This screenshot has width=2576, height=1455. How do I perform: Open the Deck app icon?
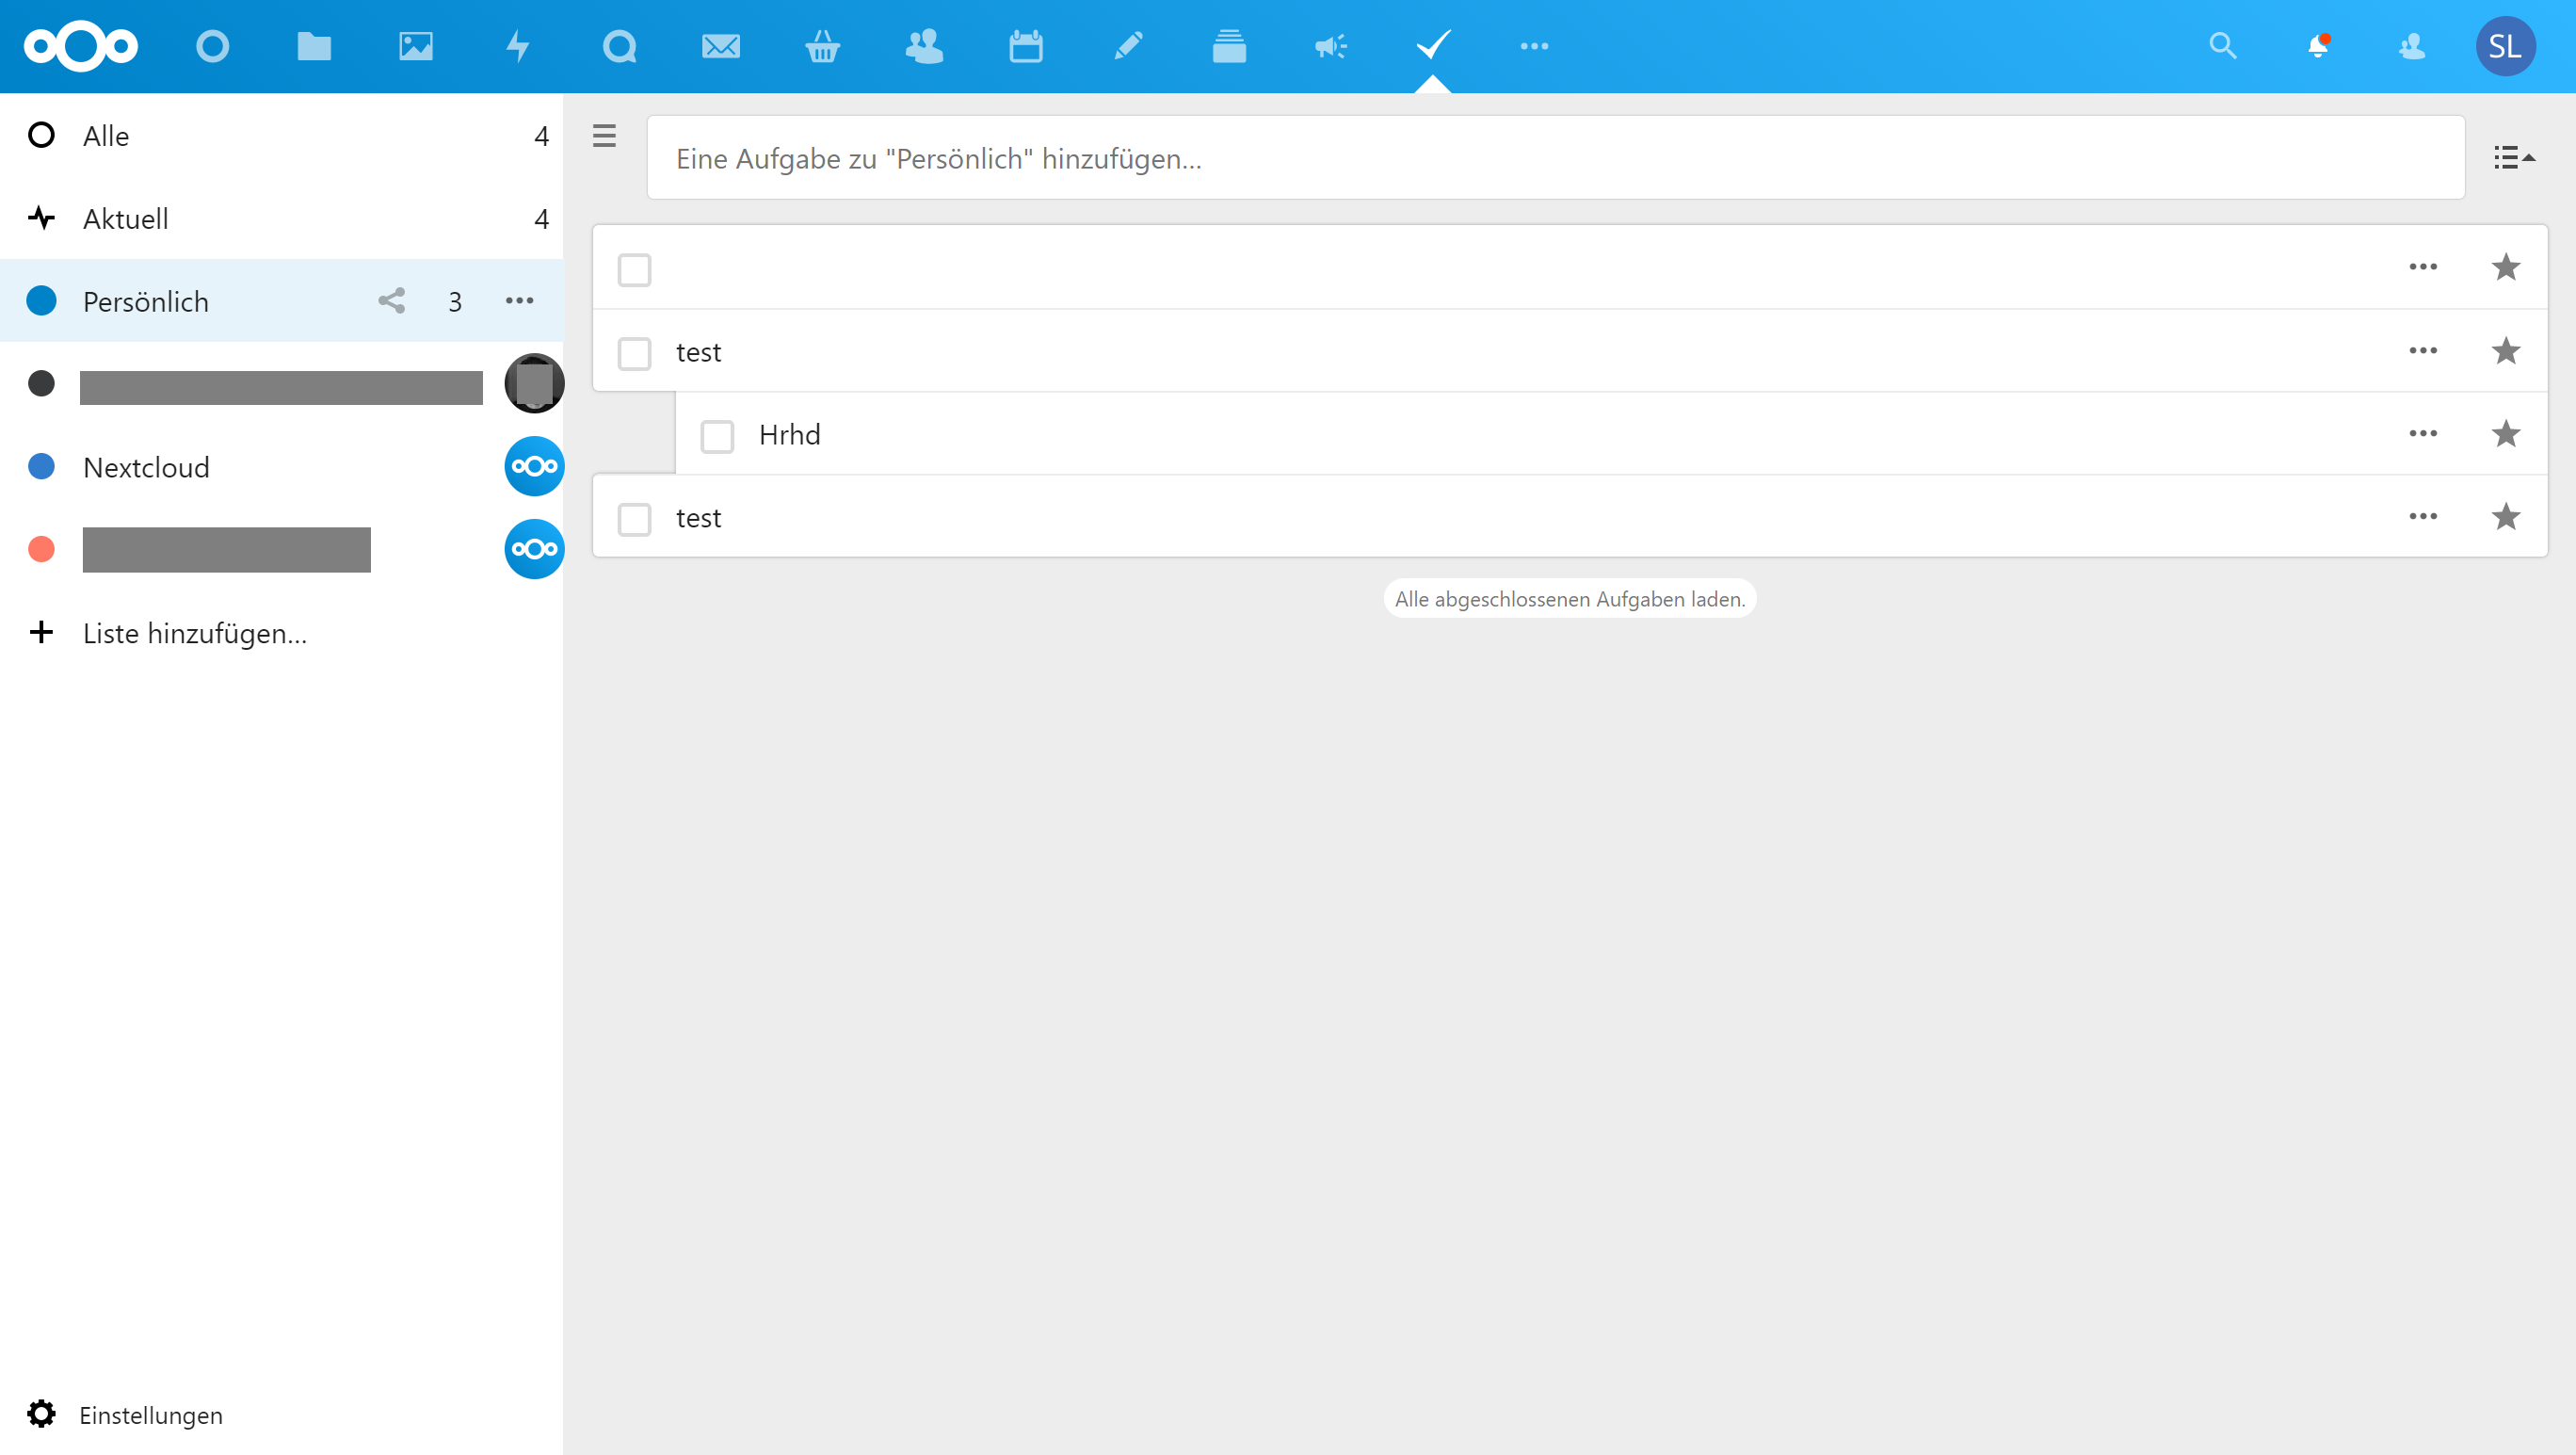tap(1229, 46)
